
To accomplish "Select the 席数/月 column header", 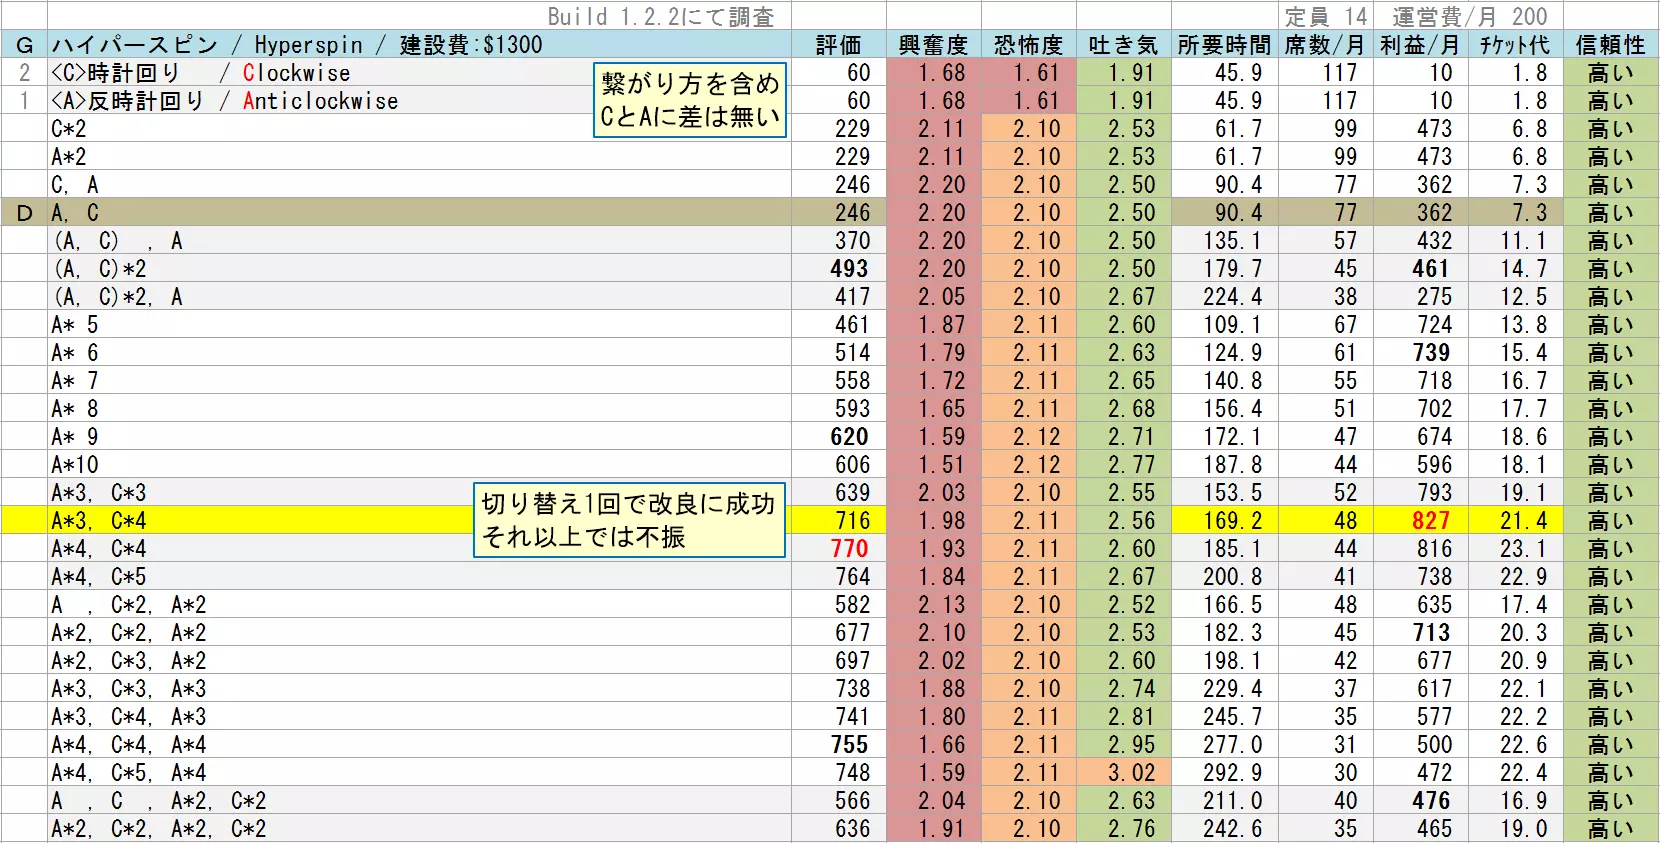I will tap(1325, 45).
